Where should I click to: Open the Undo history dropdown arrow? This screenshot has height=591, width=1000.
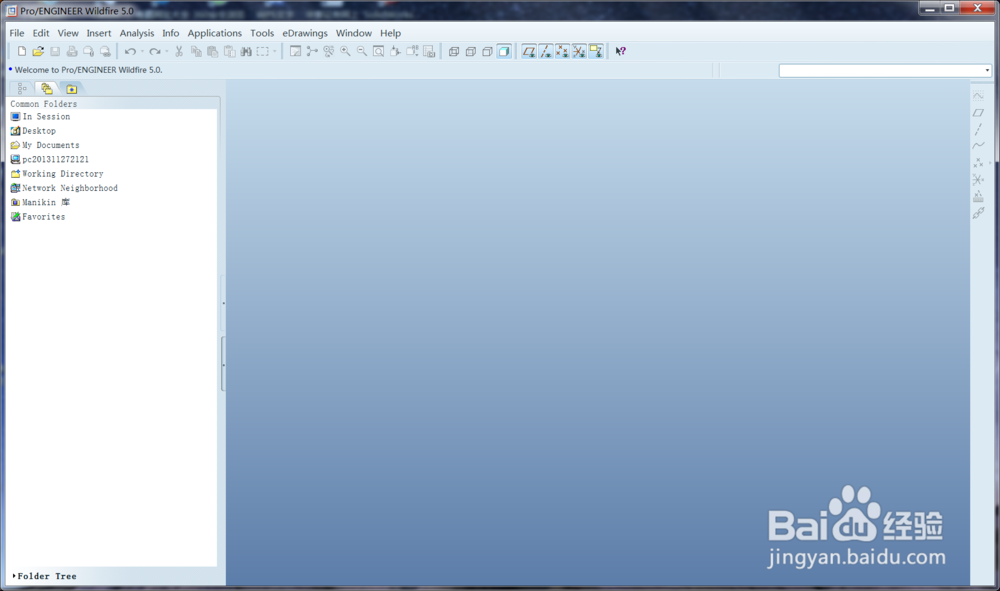142,52
